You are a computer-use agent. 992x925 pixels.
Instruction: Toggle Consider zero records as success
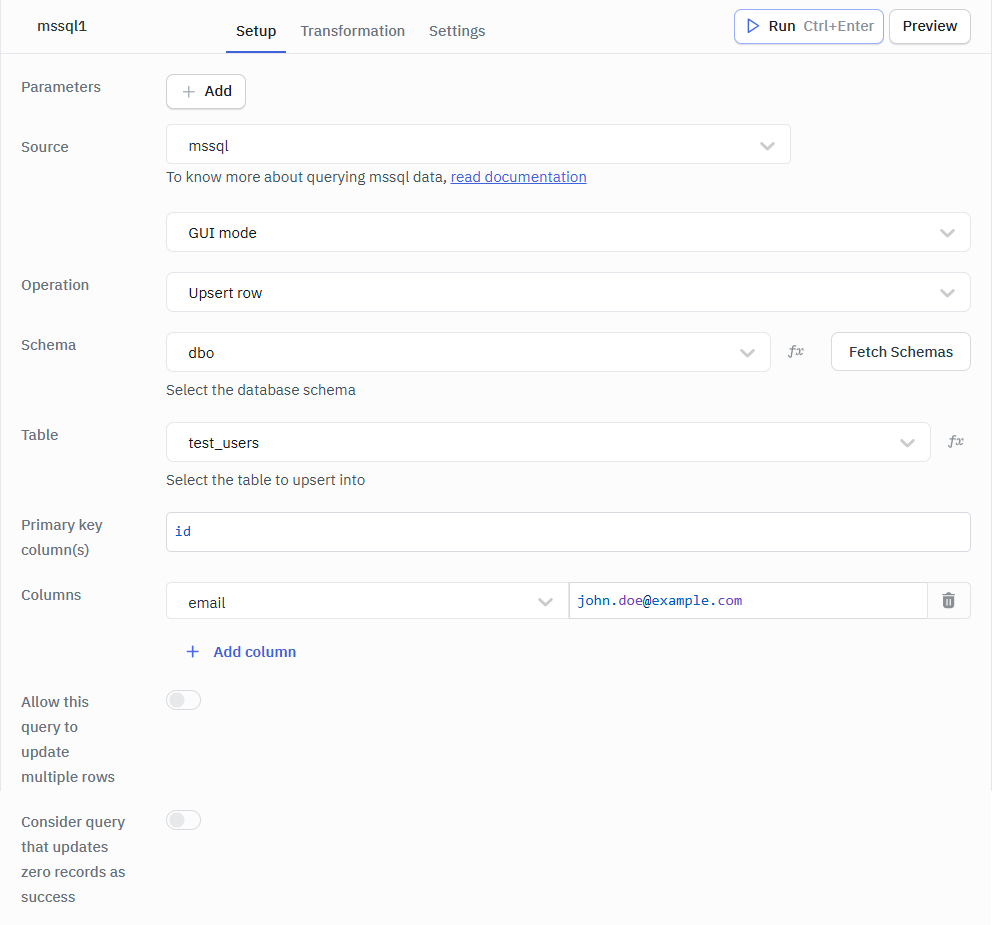[183, 820]
